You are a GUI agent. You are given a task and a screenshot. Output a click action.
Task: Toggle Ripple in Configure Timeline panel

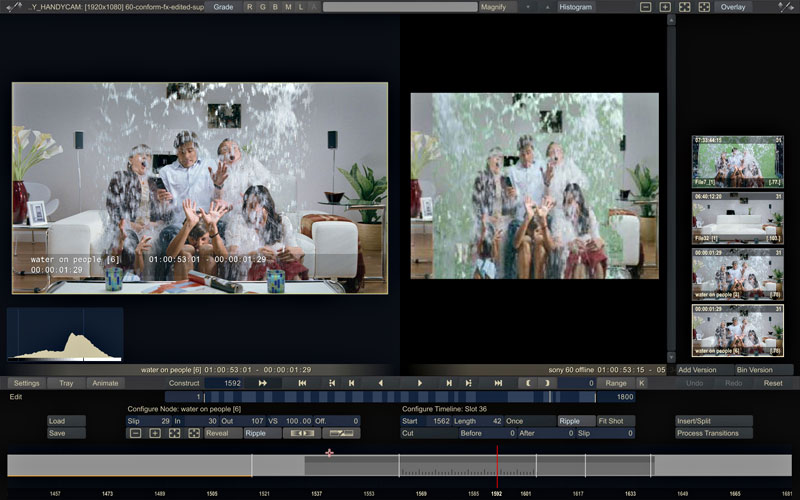(x=569, y=421)
